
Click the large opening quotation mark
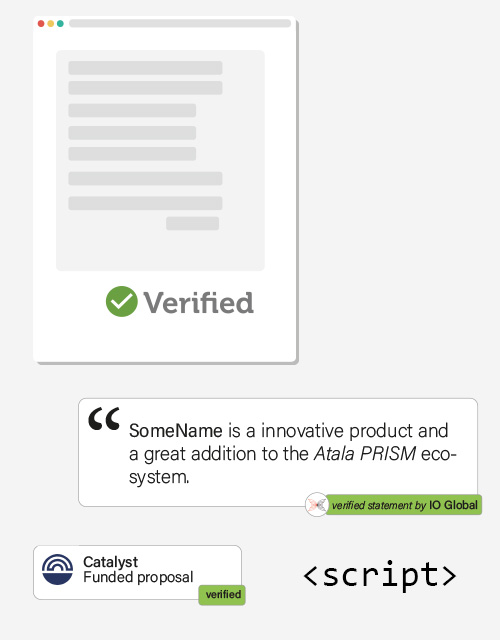[104, 418]
